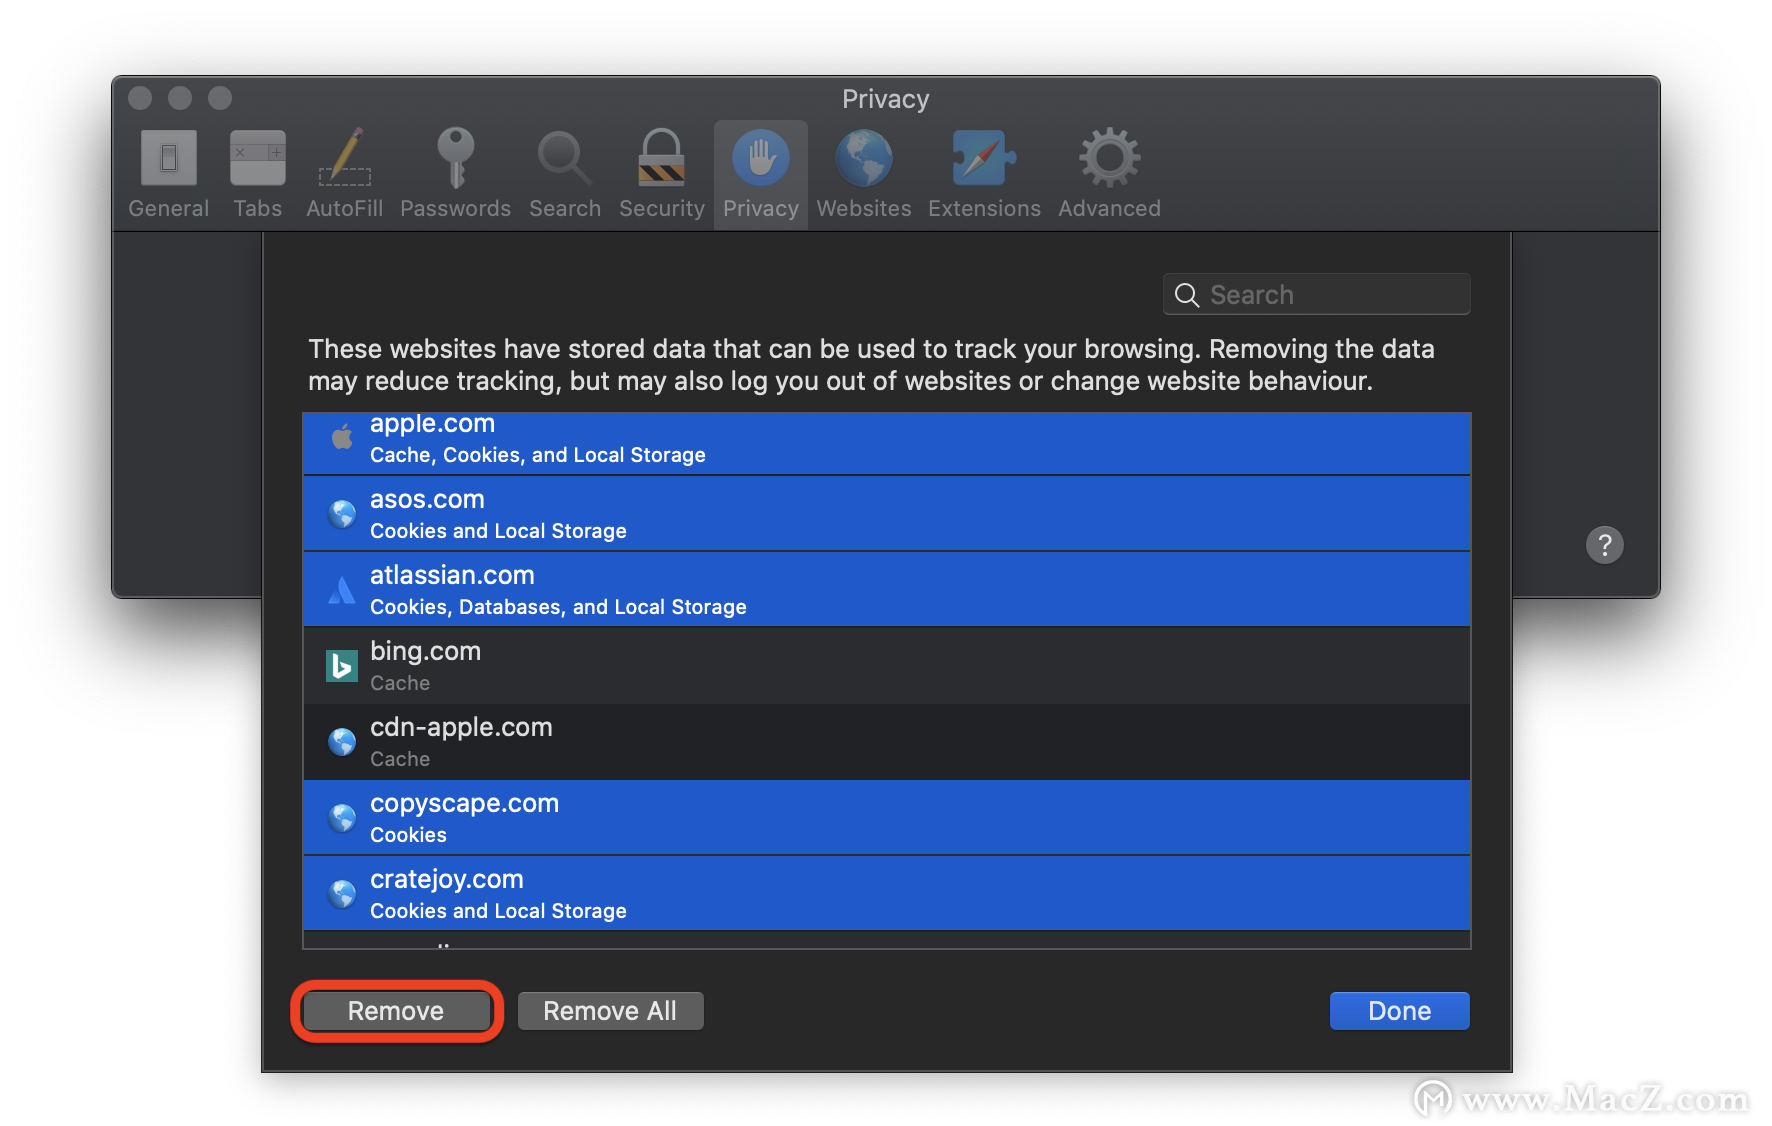
Task: Open the General preferences icon
Action: coord(169,158)
